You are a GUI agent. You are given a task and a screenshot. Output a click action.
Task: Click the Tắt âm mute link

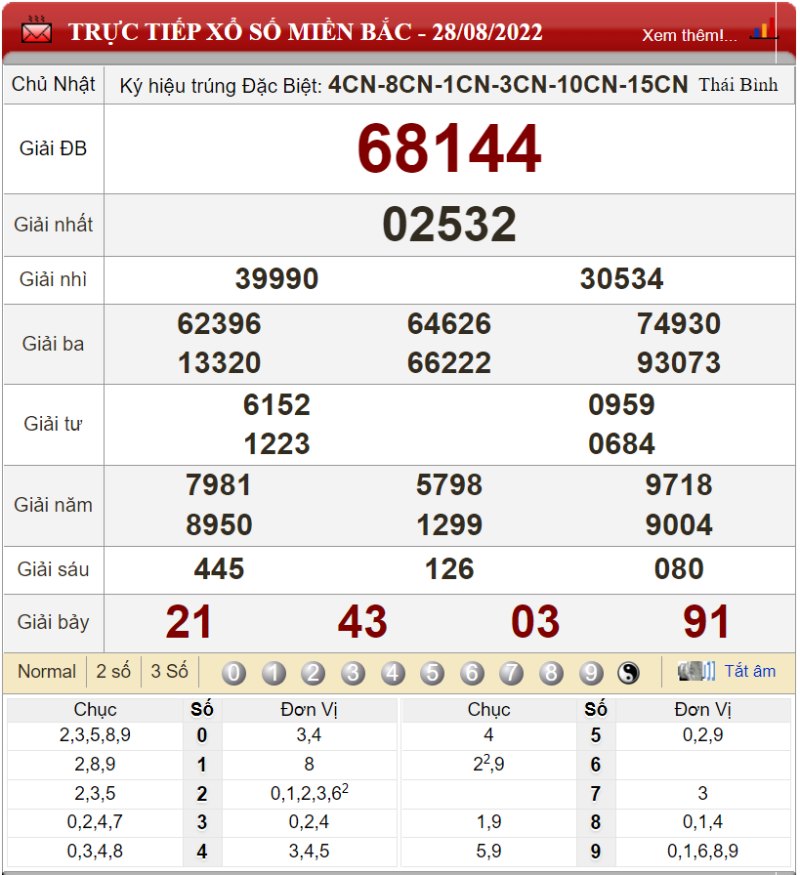(750, 672)
